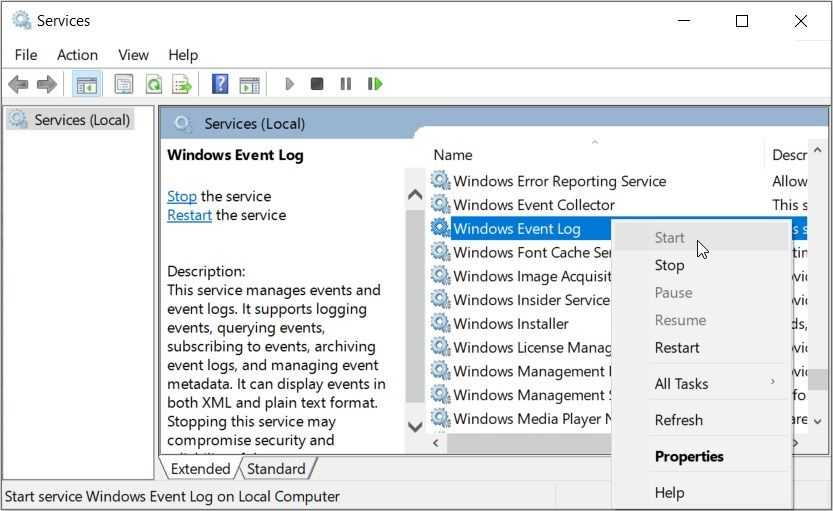Open the Action menu
833x511 pixels.
click(x=77, y=55)
